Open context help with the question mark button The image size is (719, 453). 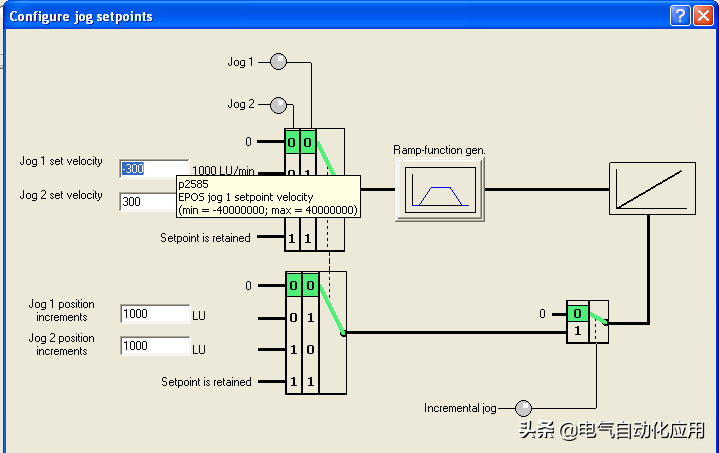[680, 15]
